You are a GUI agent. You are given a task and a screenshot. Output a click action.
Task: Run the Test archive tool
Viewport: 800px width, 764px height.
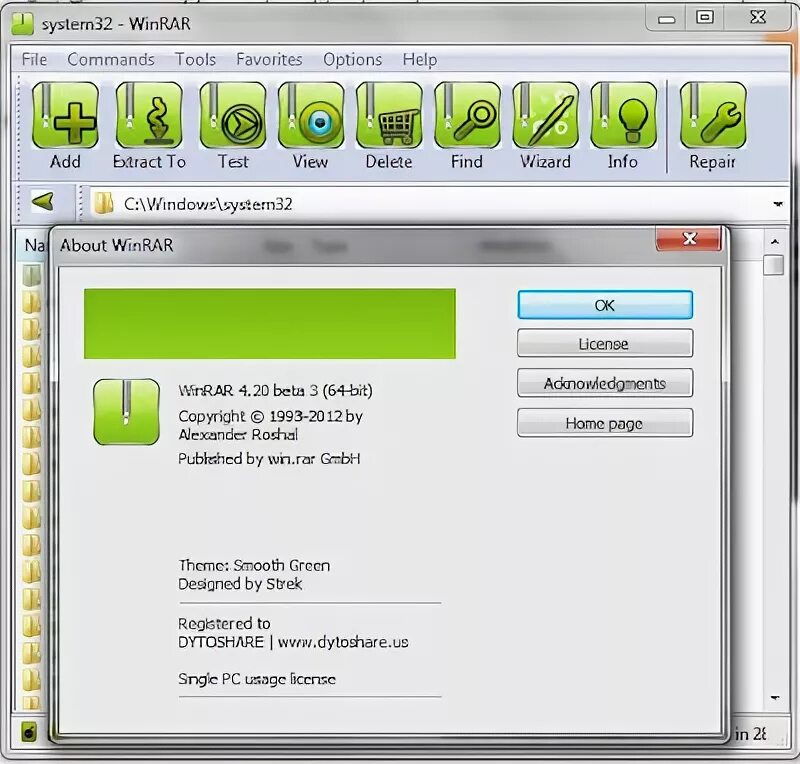[233, 115]
